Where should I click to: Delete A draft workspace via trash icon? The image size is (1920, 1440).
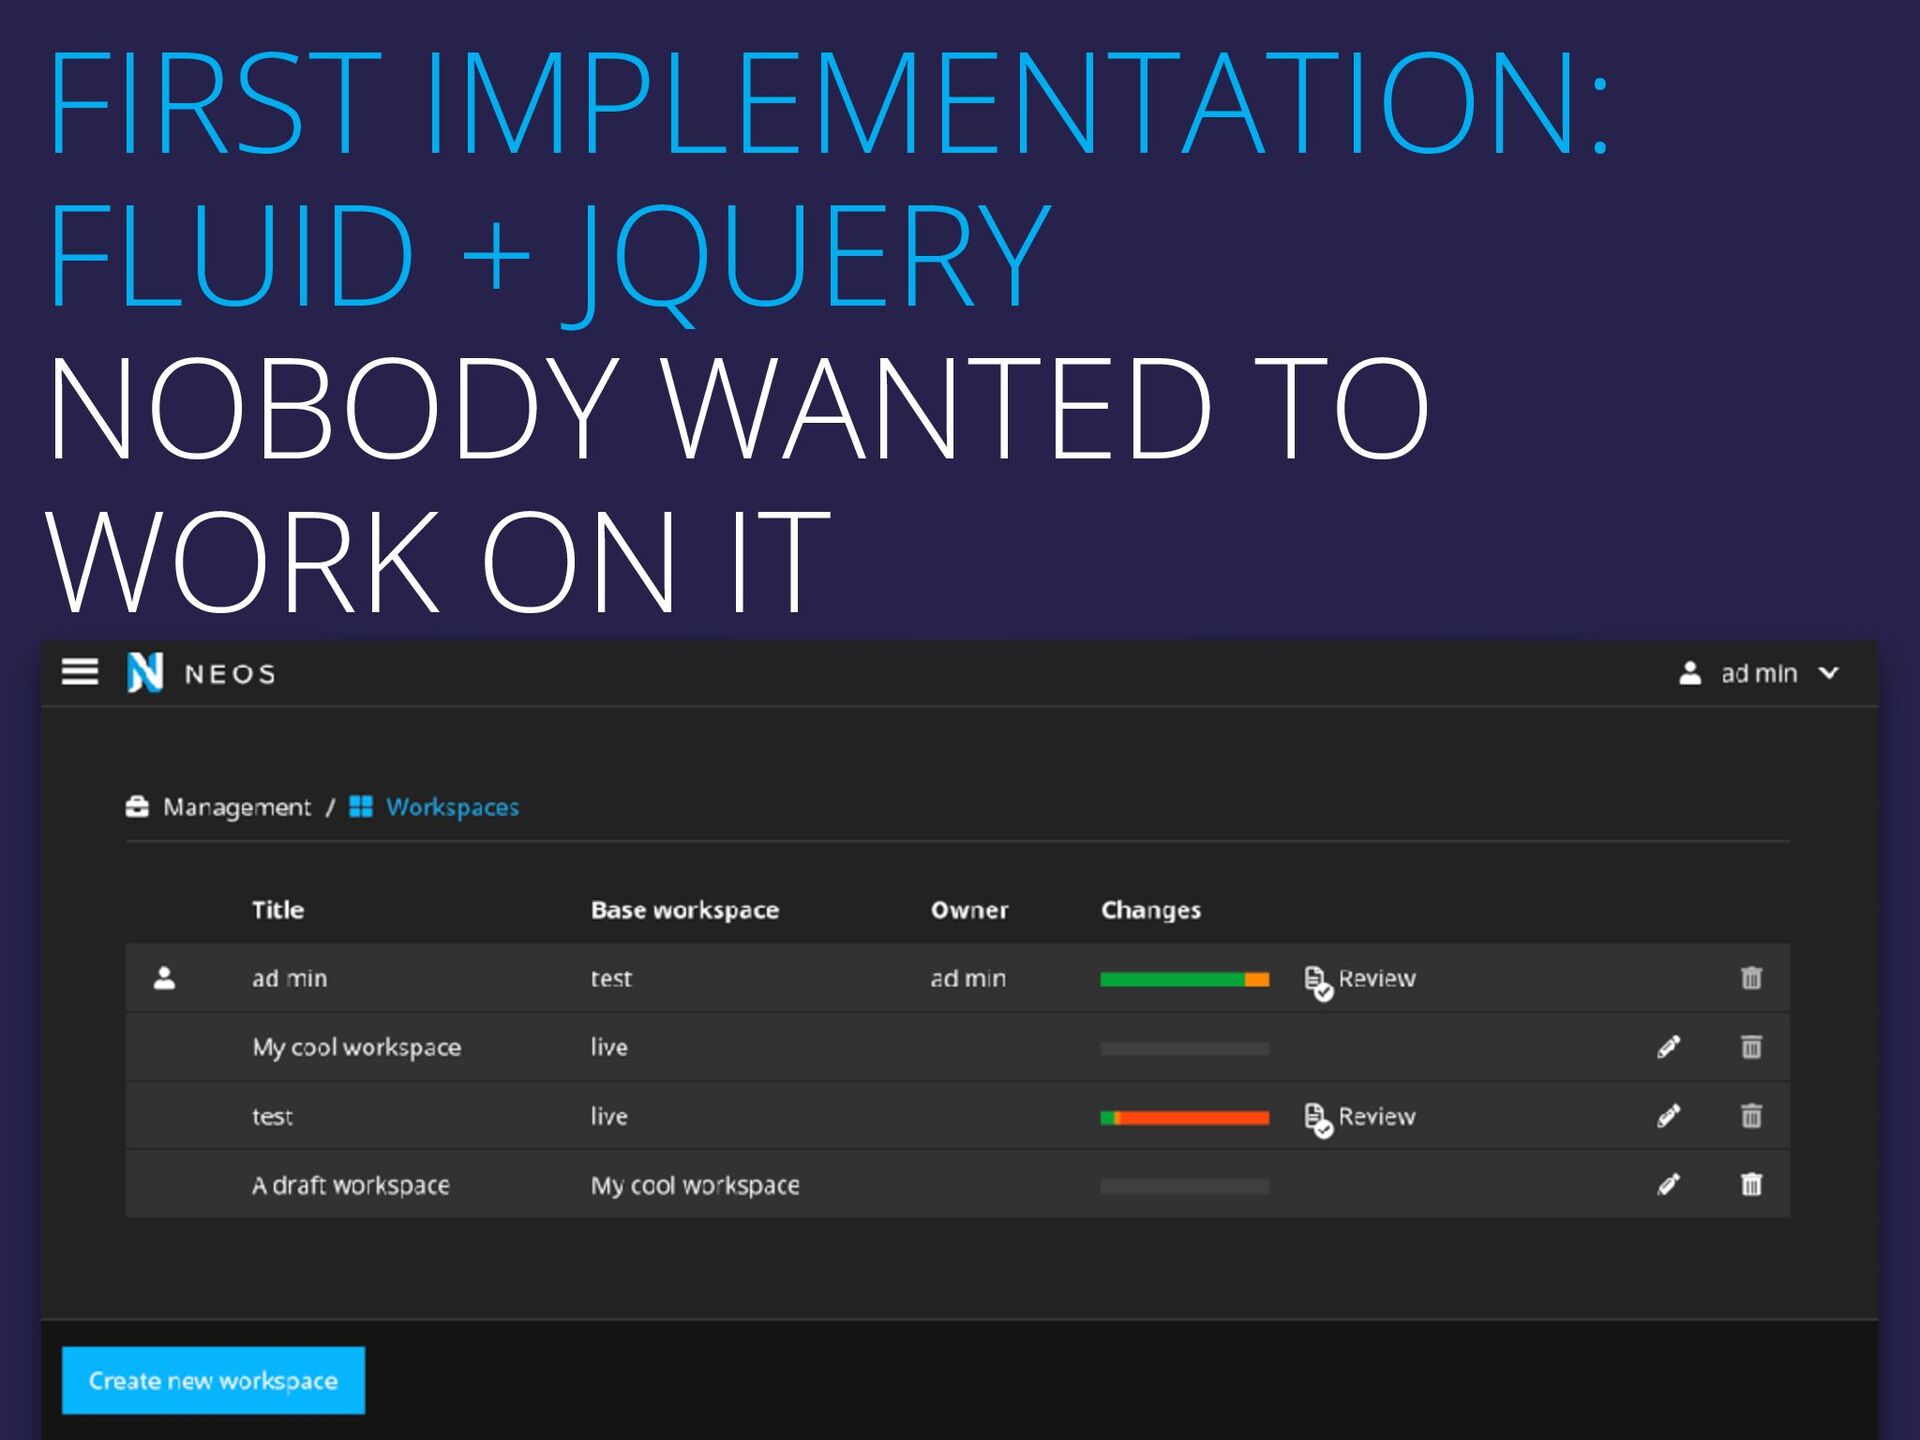[1751, 1184]
